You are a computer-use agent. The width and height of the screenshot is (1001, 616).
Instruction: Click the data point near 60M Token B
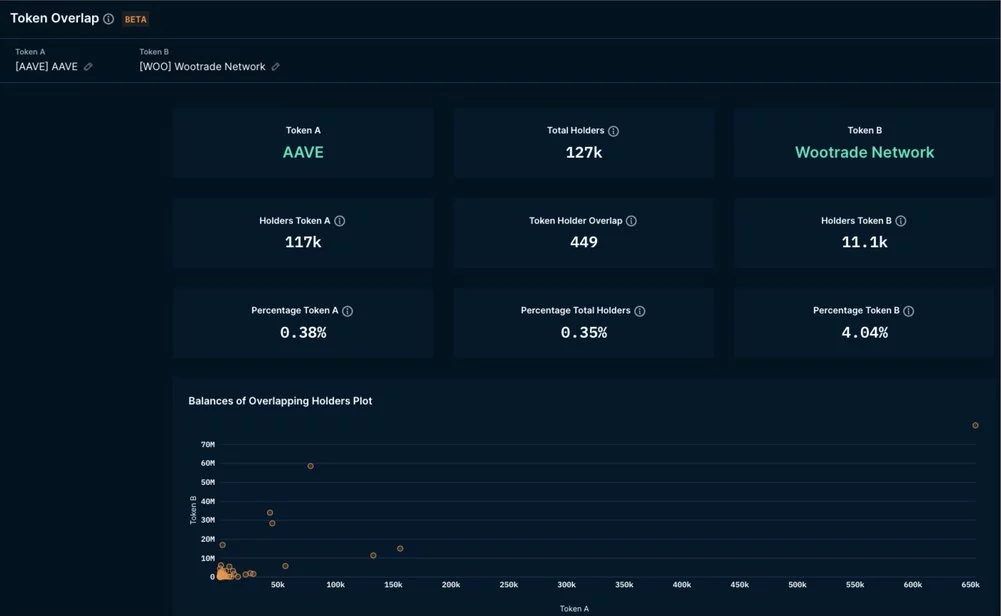(x=311, y=466)
